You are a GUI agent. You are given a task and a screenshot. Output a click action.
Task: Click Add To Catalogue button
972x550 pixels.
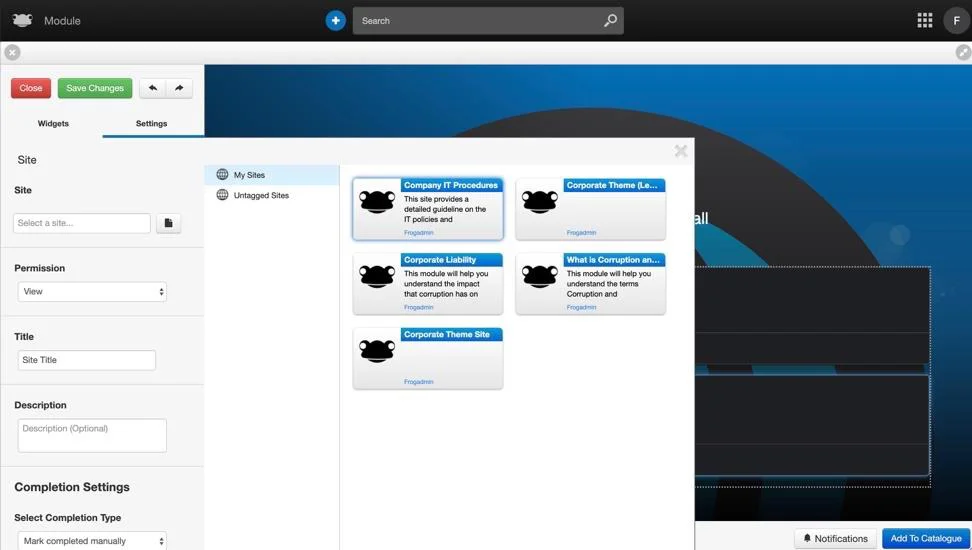(x=926, y=538)
